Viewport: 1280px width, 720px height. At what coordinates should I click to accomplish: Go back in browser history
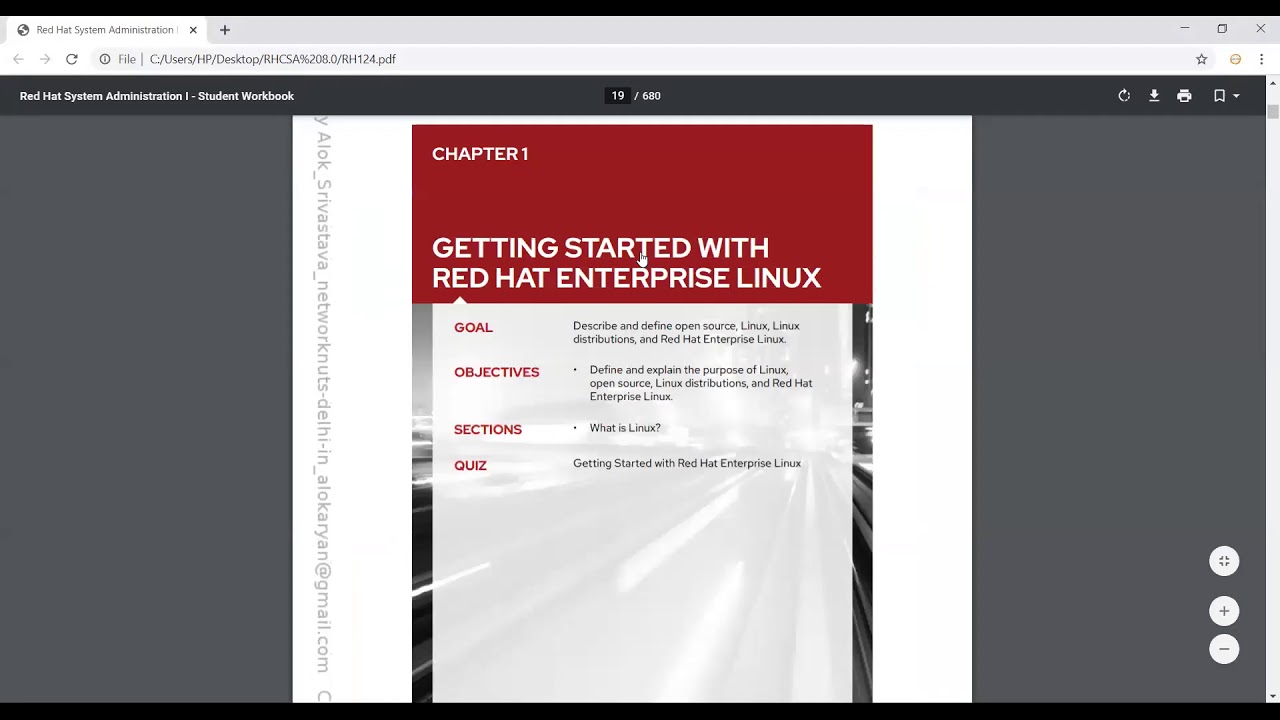click(18, 59)
